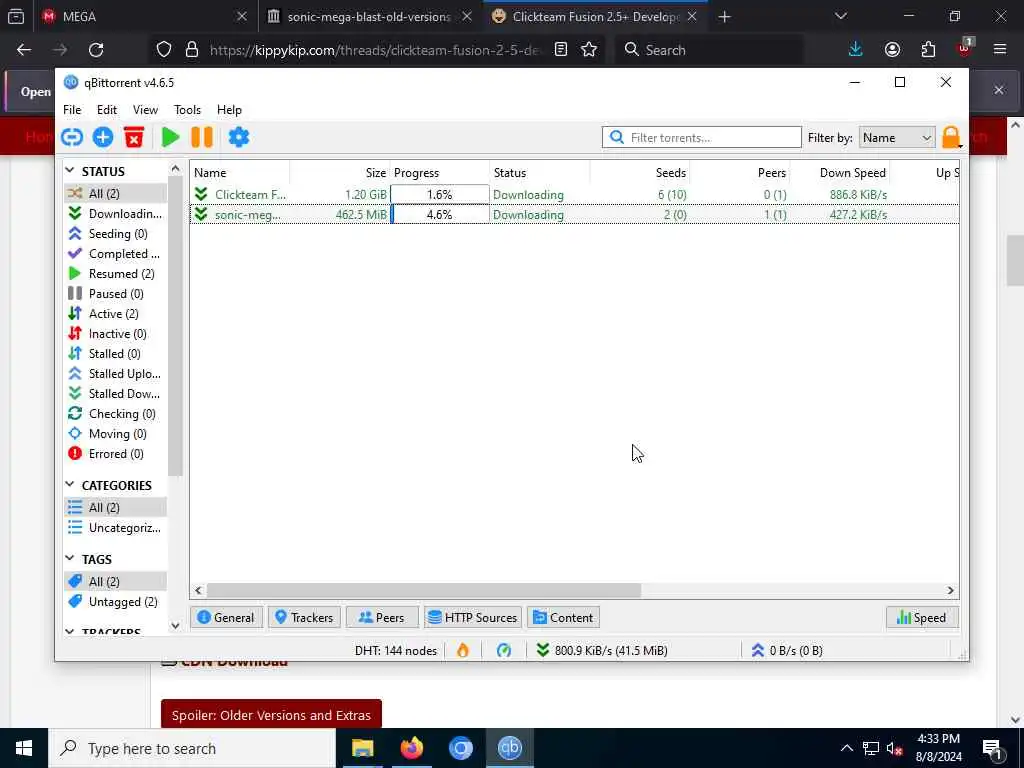
Task: Click the horizontal scrollbar in torrent list
Action: click(424, 590)
